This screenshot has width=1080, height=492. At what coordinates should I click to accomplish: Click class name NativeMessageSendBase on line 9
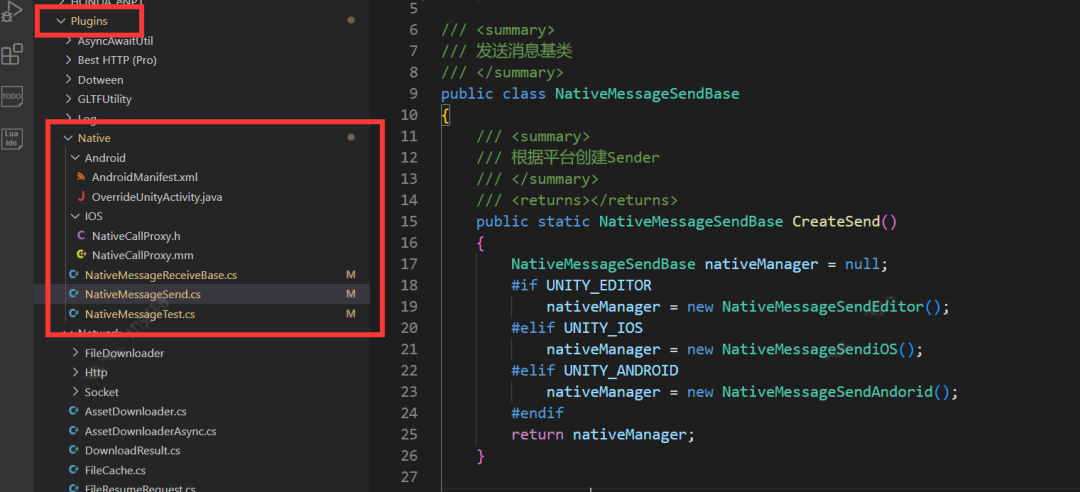(647, 93)
